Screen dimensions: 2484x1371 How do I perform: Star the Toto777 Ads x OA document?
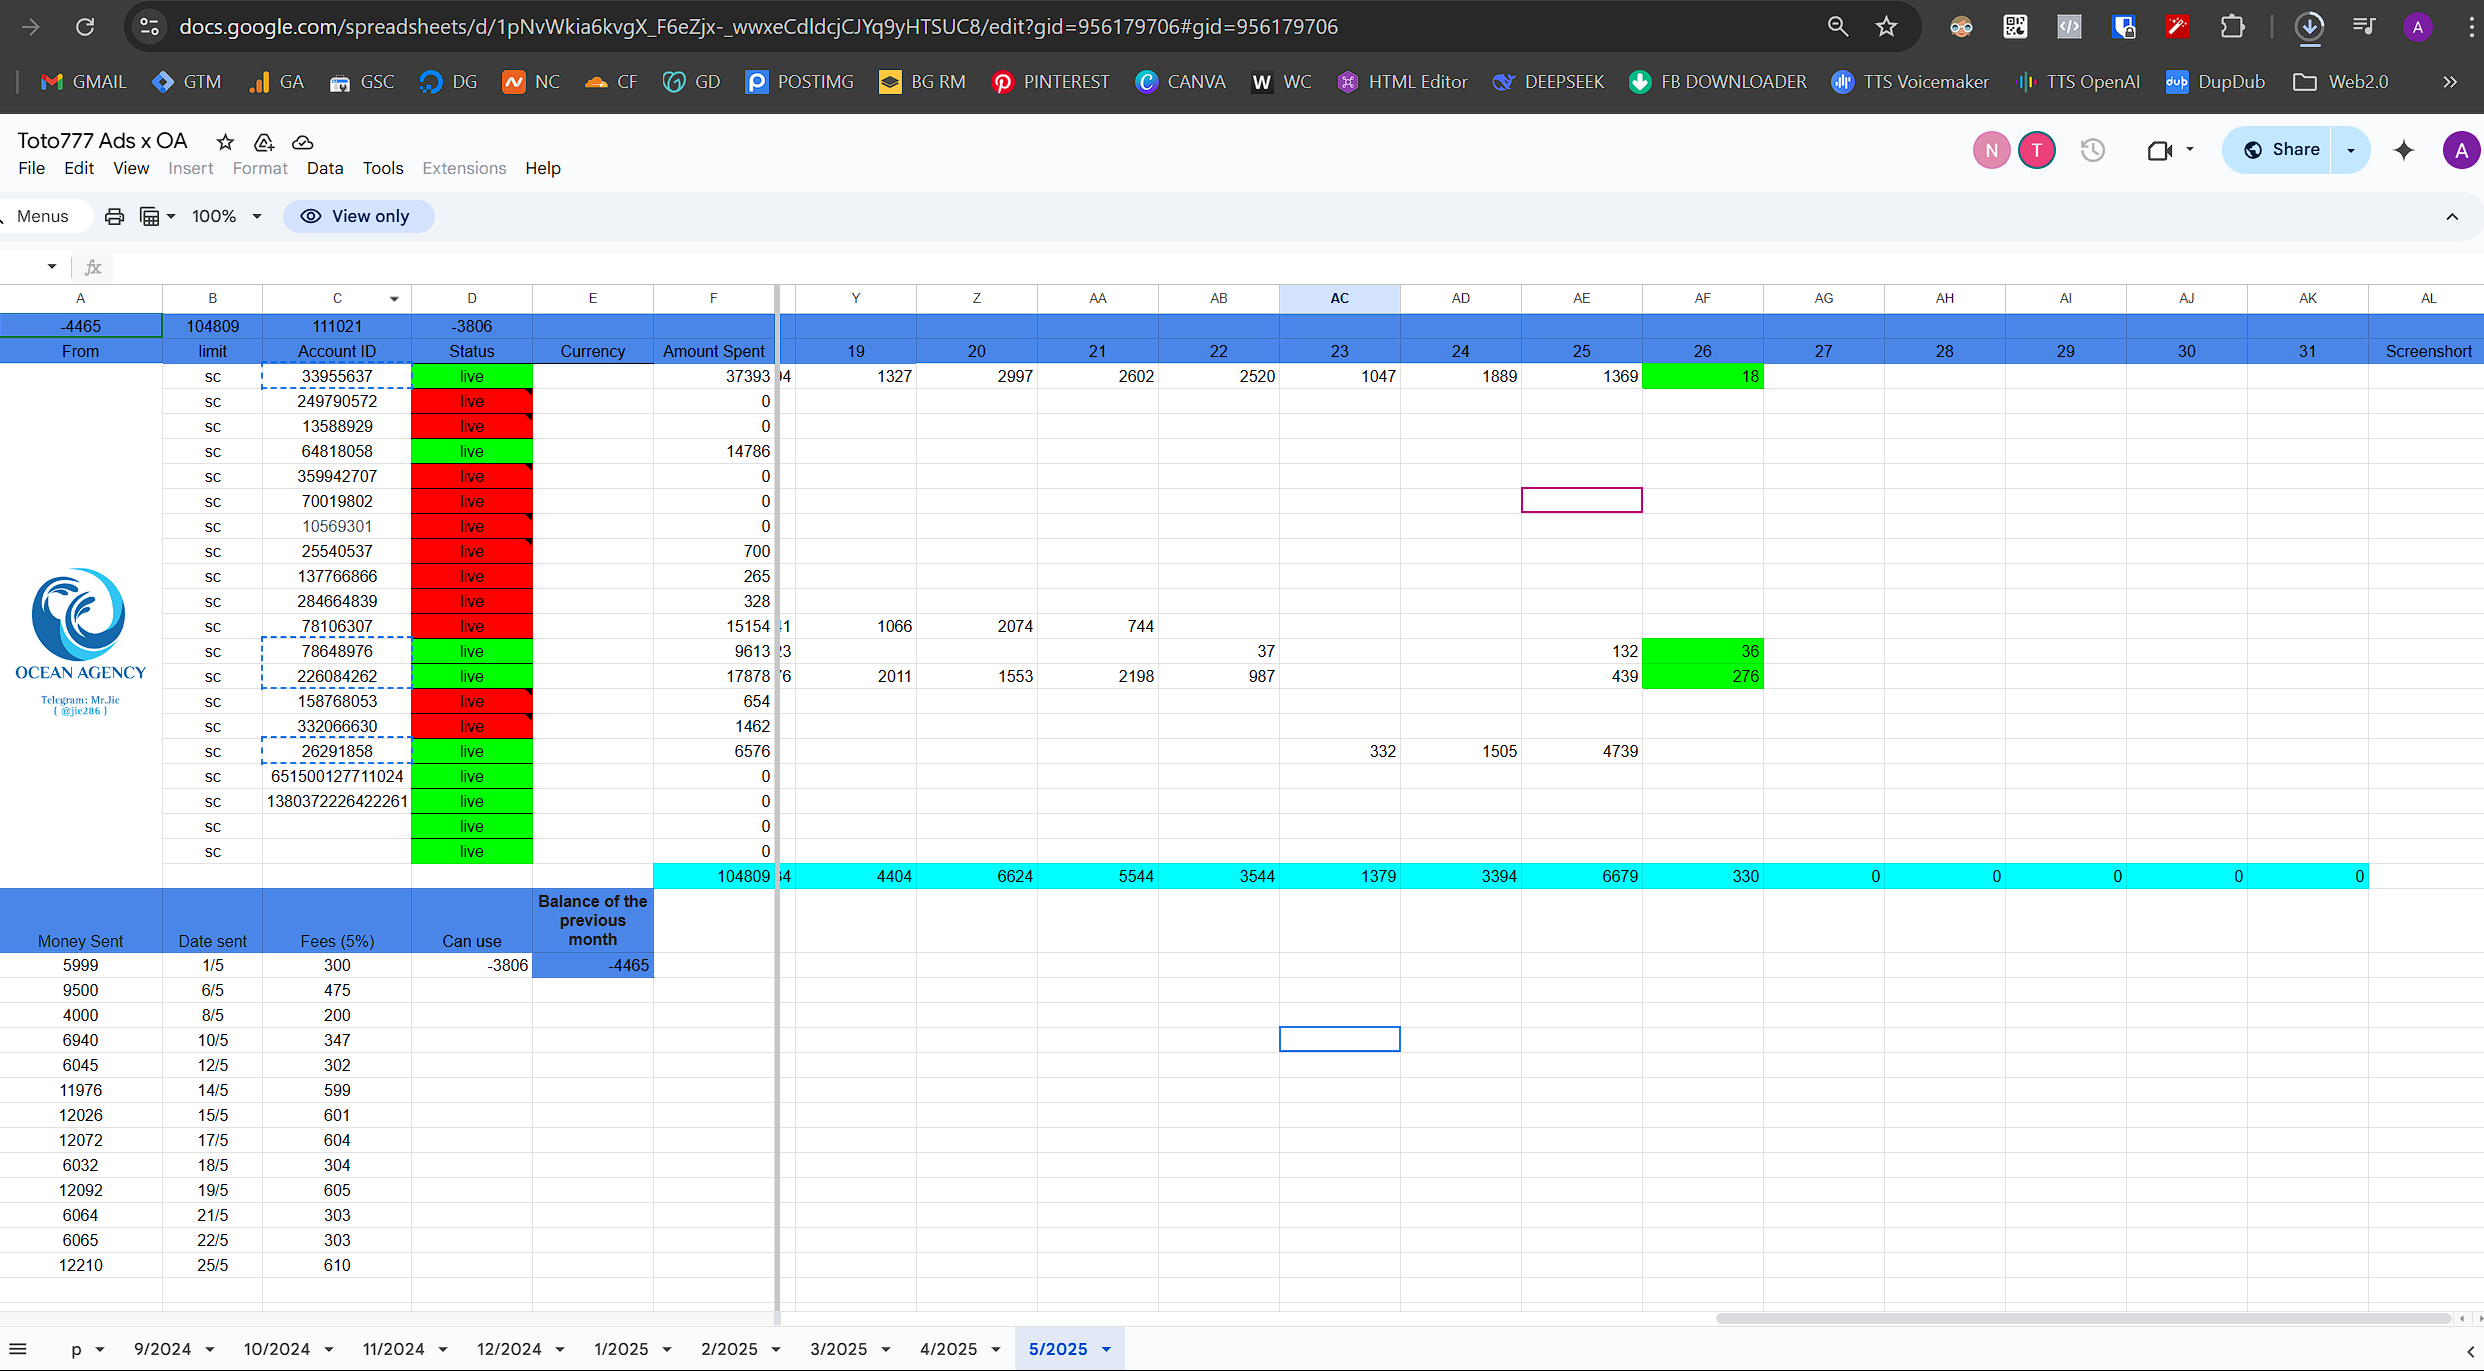click(225, 142)
